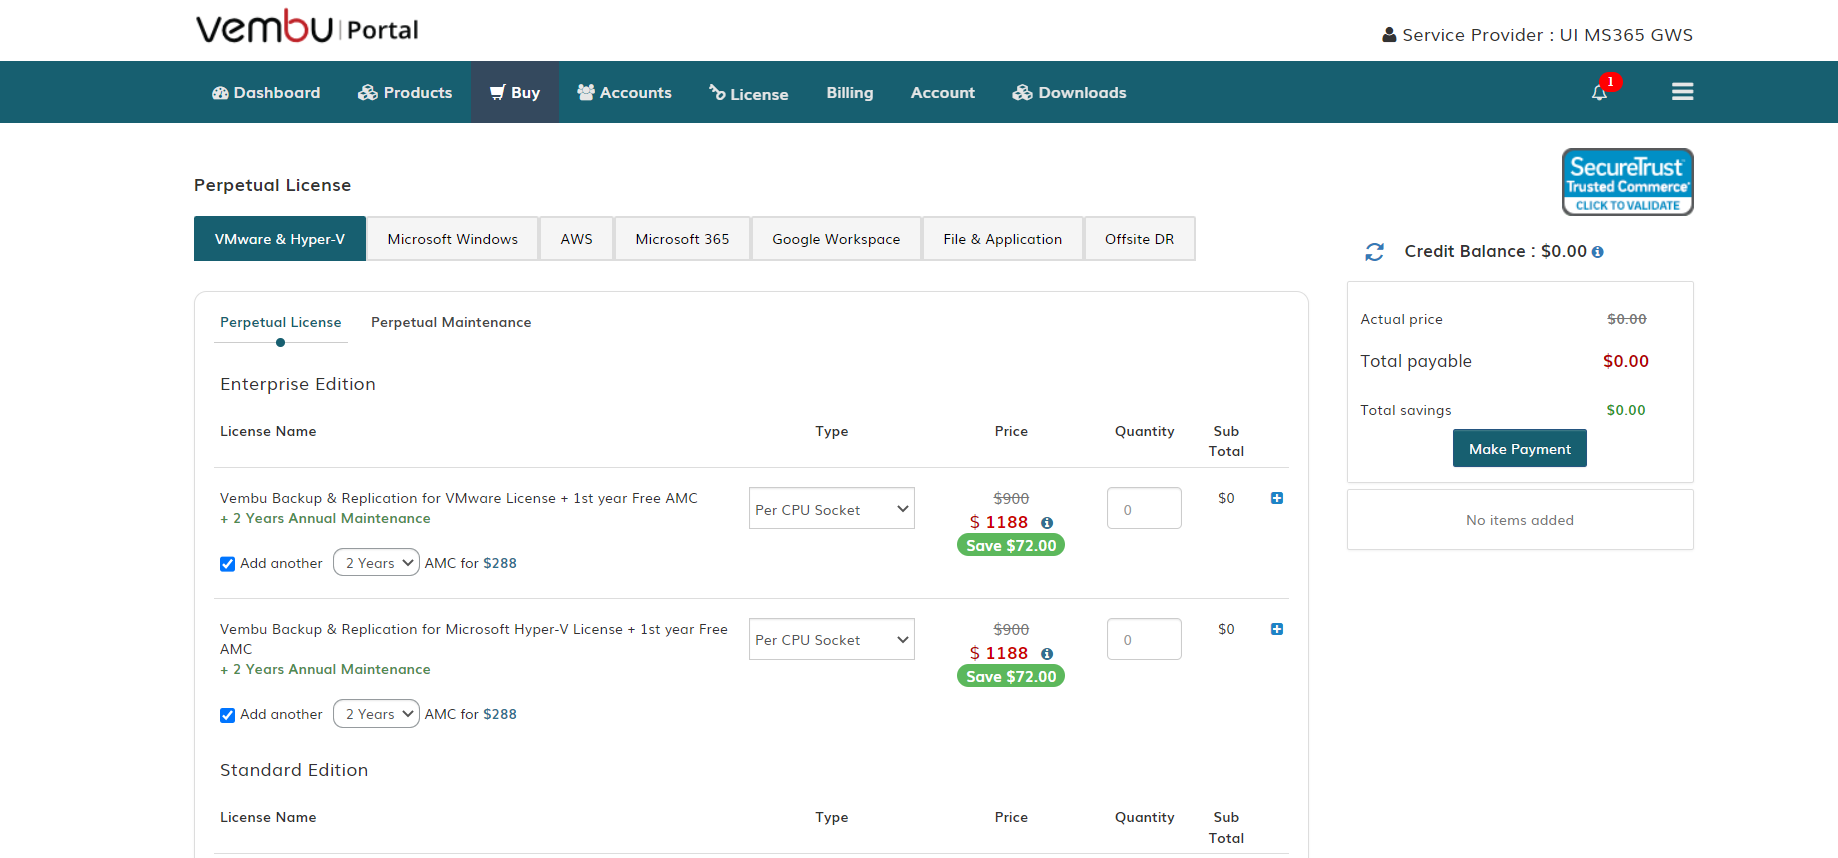Viewport: 1838px width, 858px height.
Task: Click the Total payable amount
Action: click(1626, 361)
